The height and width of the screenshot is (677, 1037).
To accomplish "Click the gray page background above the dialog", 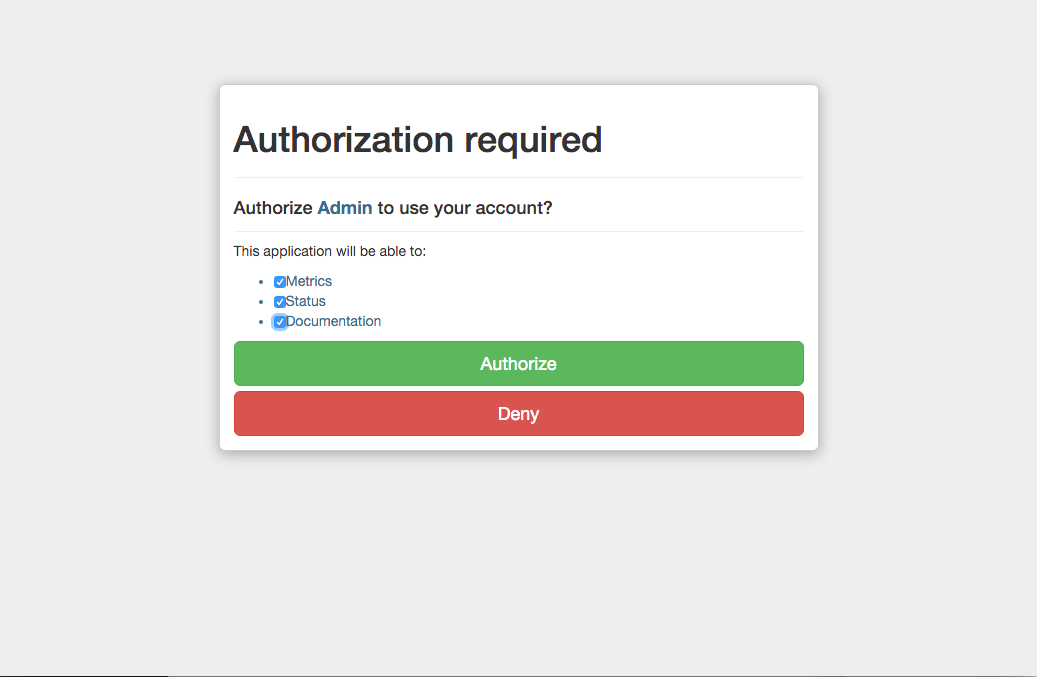I will [x=518, y=40].
